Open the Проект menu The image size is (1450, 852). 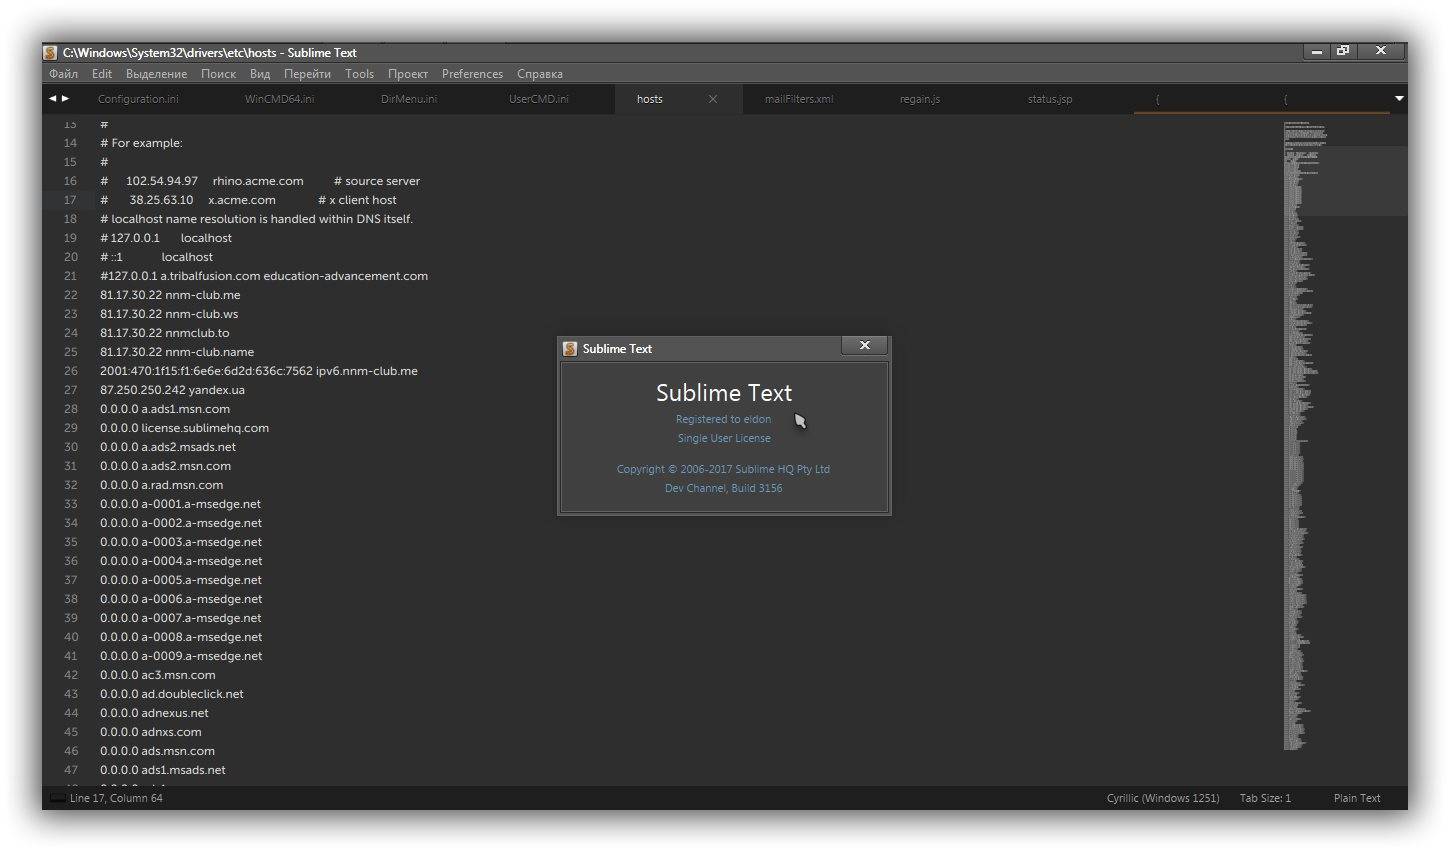tap(408, 74)
